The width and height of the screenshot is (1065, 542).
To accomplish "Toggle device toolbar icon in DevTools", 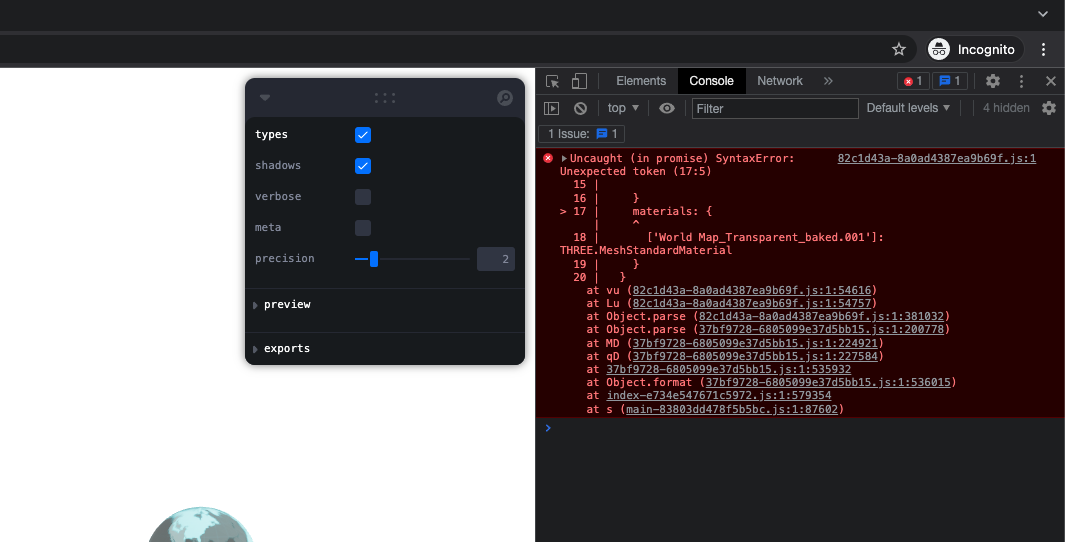I will pyautogui.click(x=579, y=82).
